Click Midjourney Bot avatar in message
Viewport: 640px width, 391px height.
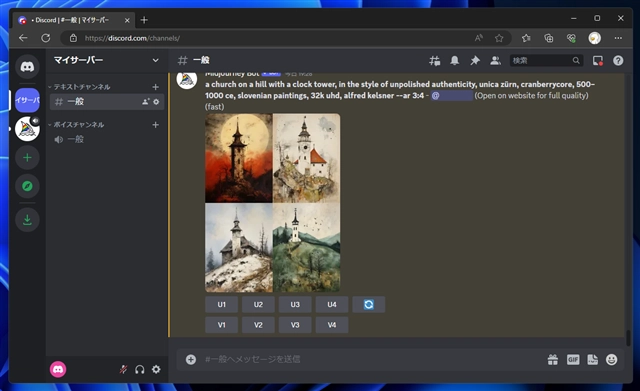[187, 80]
